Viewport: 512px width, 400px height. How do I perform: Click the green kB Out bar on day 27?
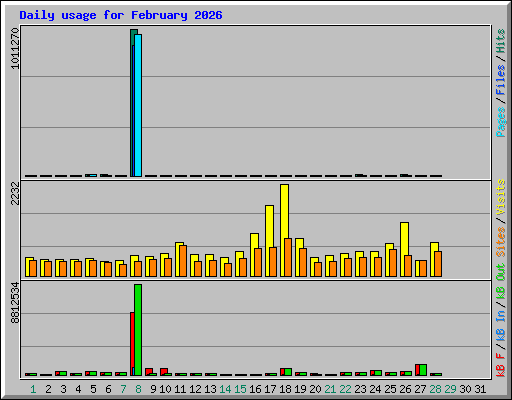[x=423, y=370]
